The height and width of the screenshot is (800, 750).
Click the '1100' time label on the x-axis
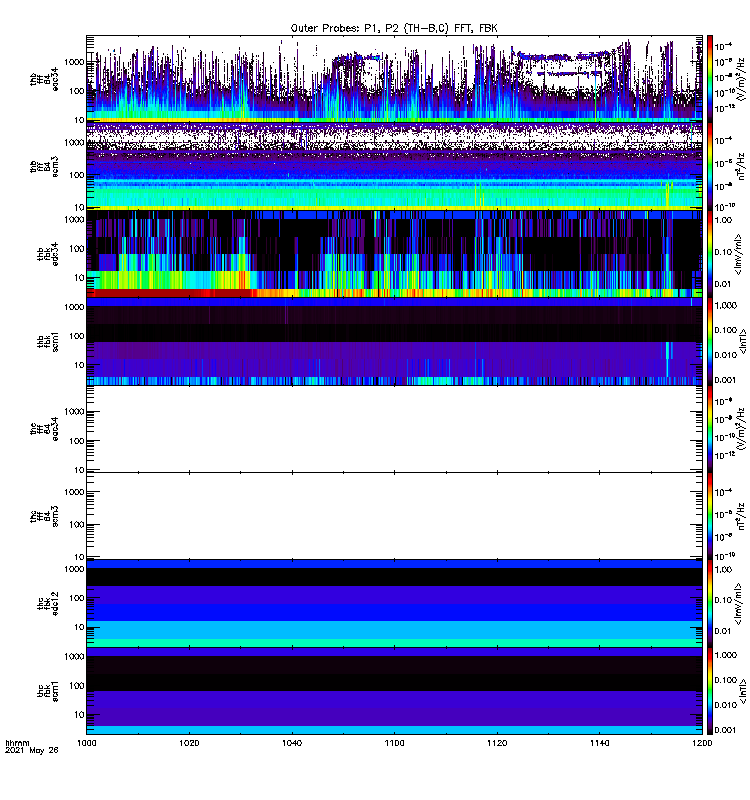(394, 743)
